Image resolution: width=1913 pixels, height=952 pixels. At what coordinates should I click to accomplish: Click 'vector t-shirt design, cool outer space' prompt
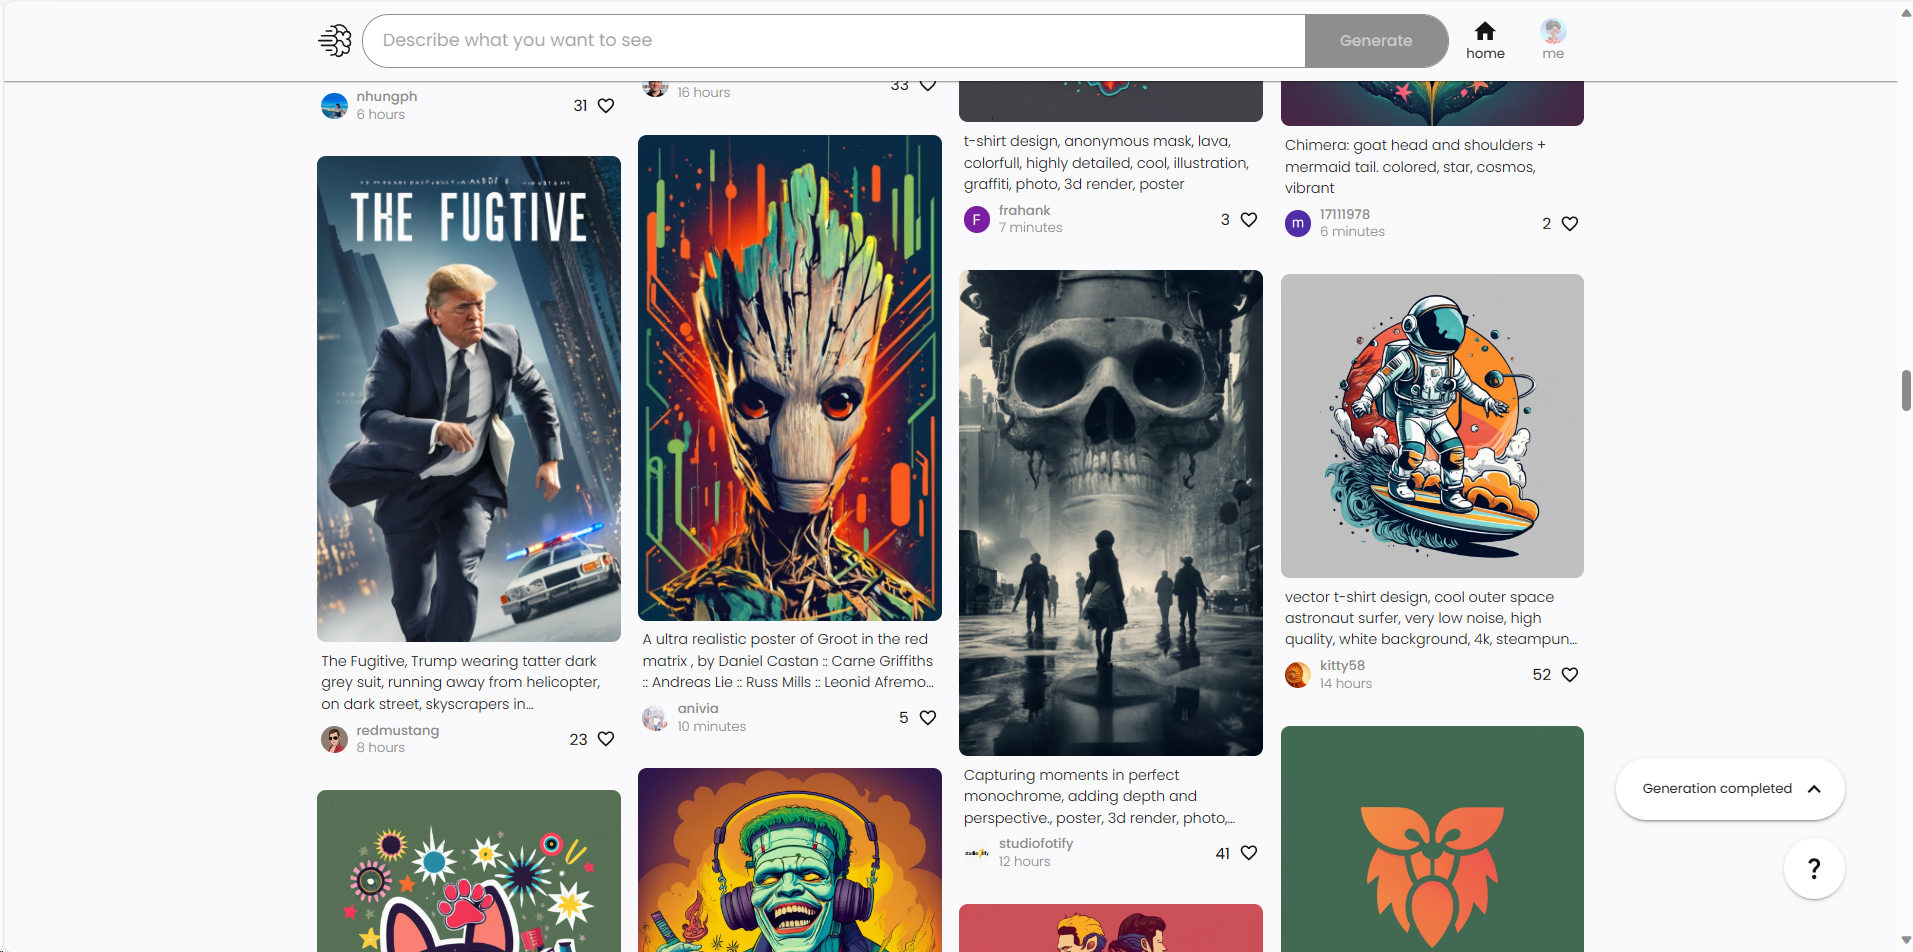click(1431, 618)
